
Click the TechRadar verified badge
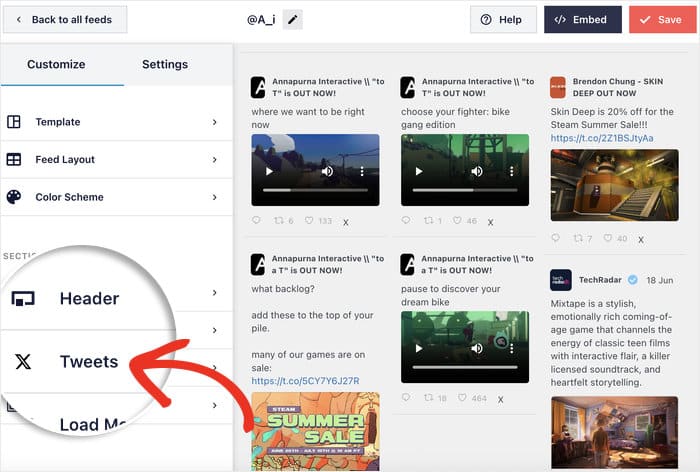[633, 280]
